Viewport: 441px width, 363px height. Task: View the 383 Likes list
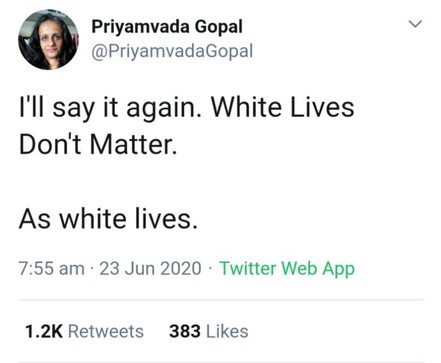tap(209, 331)
